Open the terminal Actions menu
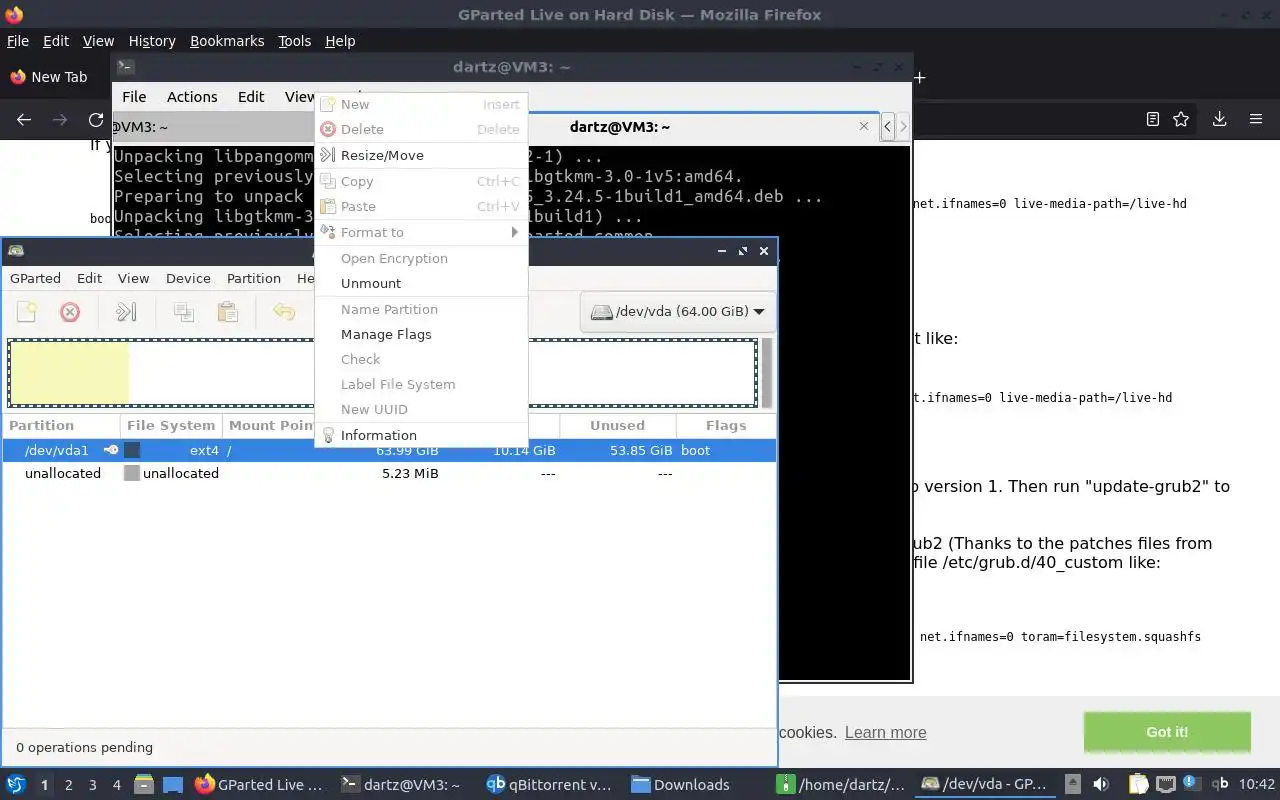Viewport: 1280px width, 800px height. click(192, 97)
